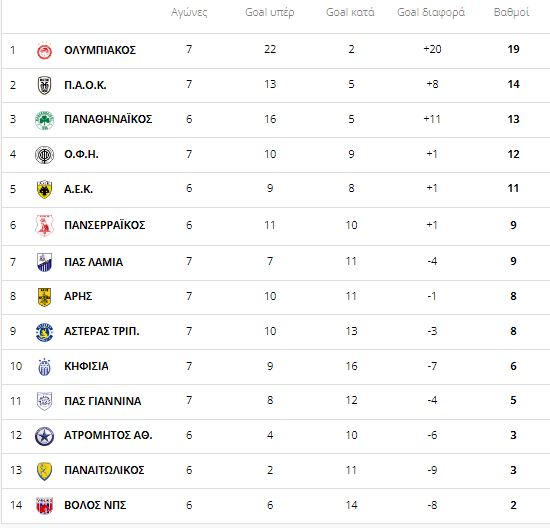Screen dimensions: 550x528
Task: Sort table by Αγώνες column header
Action: tap(189, 13)
